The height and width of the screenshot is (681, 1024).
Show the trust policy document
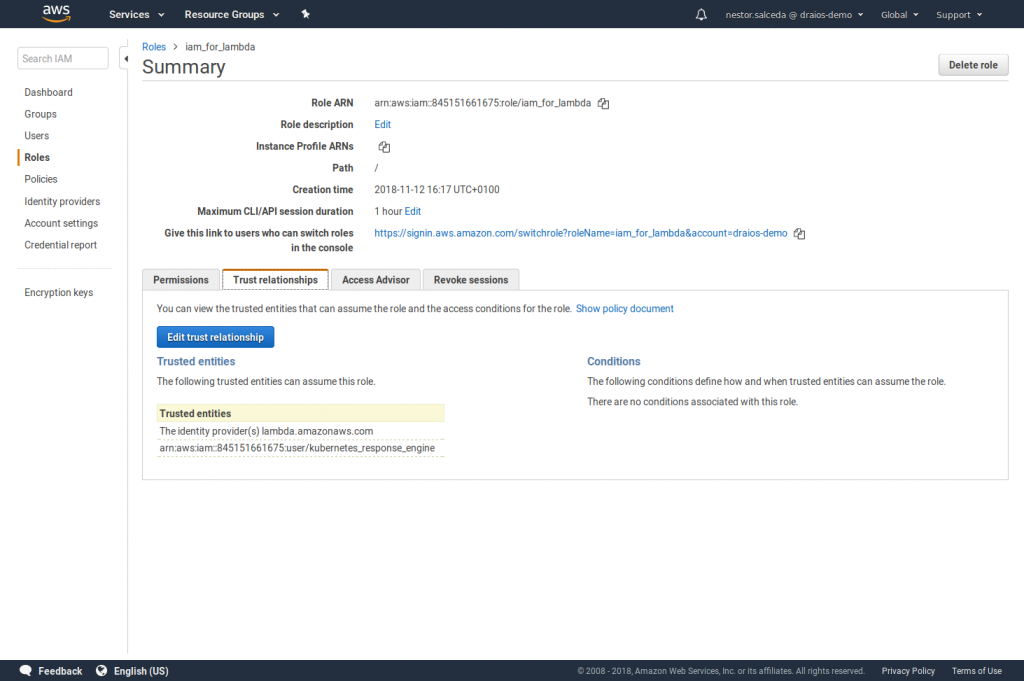point(624,308)
